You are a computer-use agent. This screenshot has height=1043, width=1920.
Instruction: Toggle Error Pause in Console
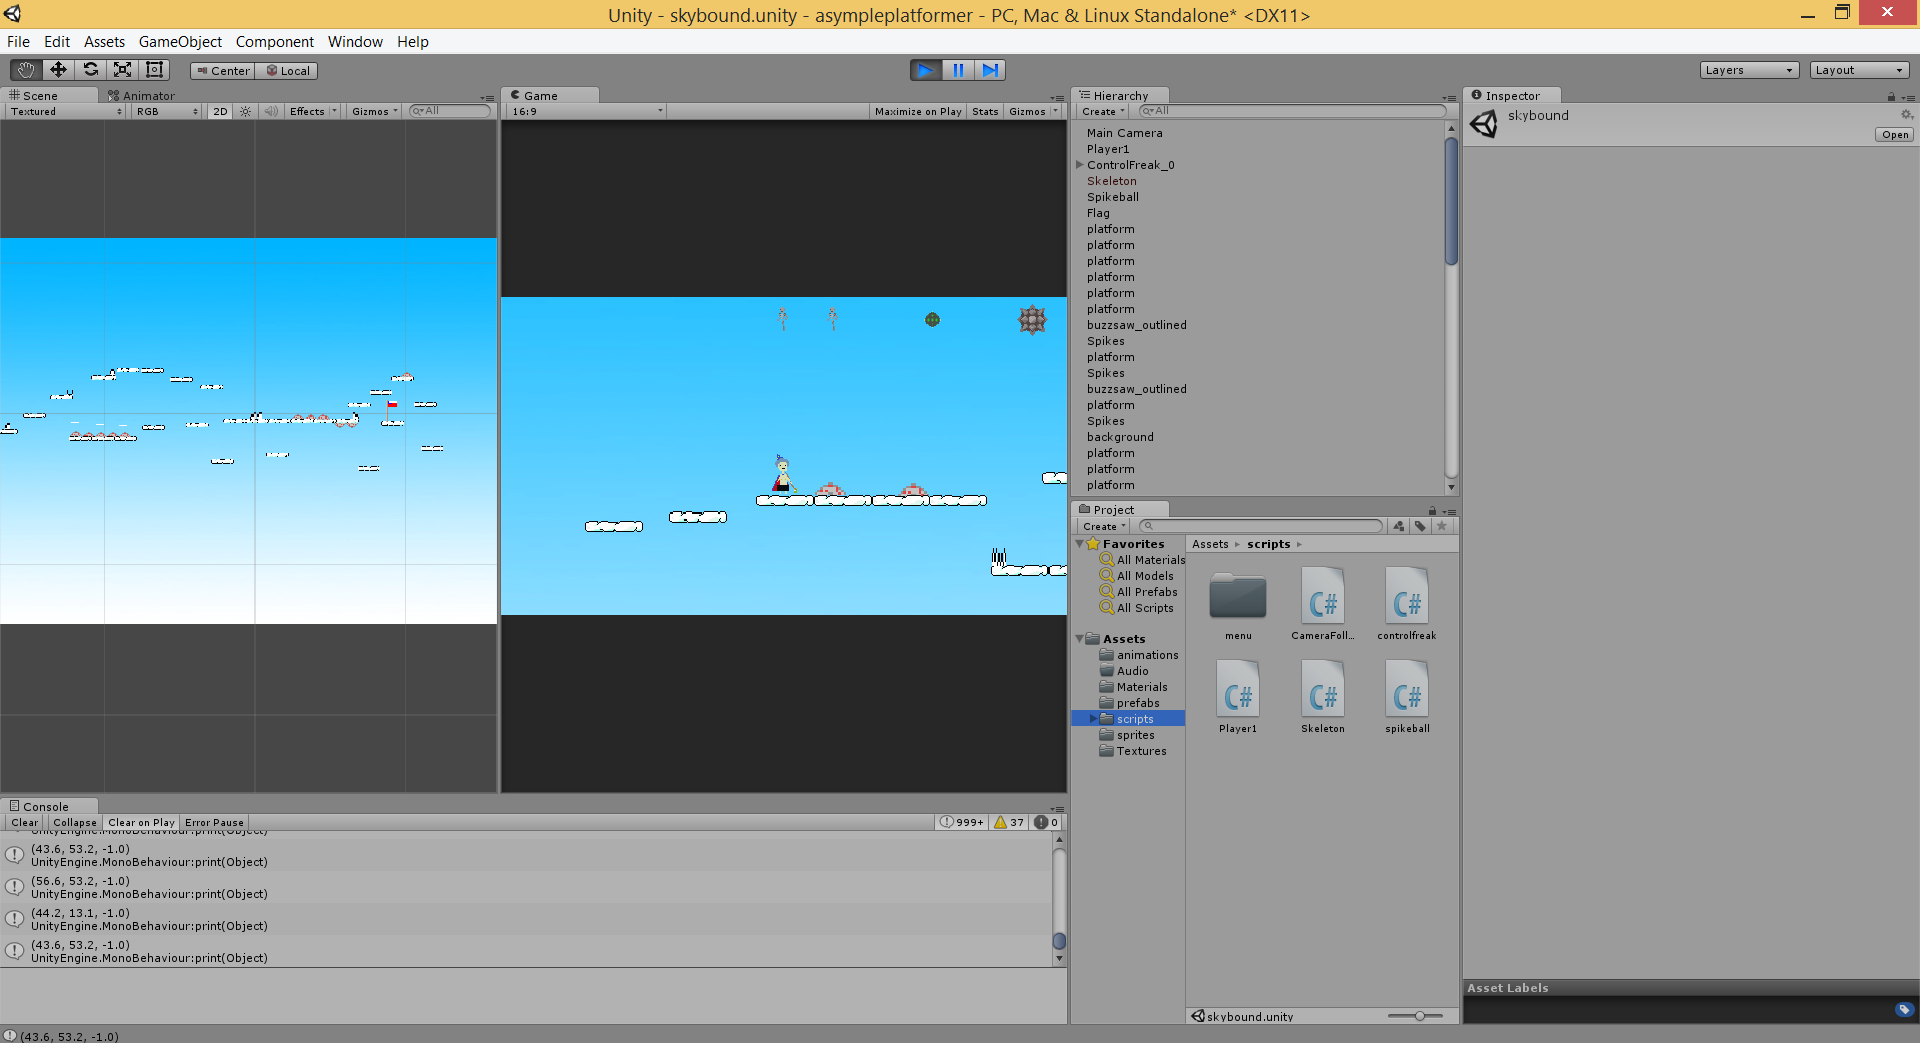[x=214, y=823]
